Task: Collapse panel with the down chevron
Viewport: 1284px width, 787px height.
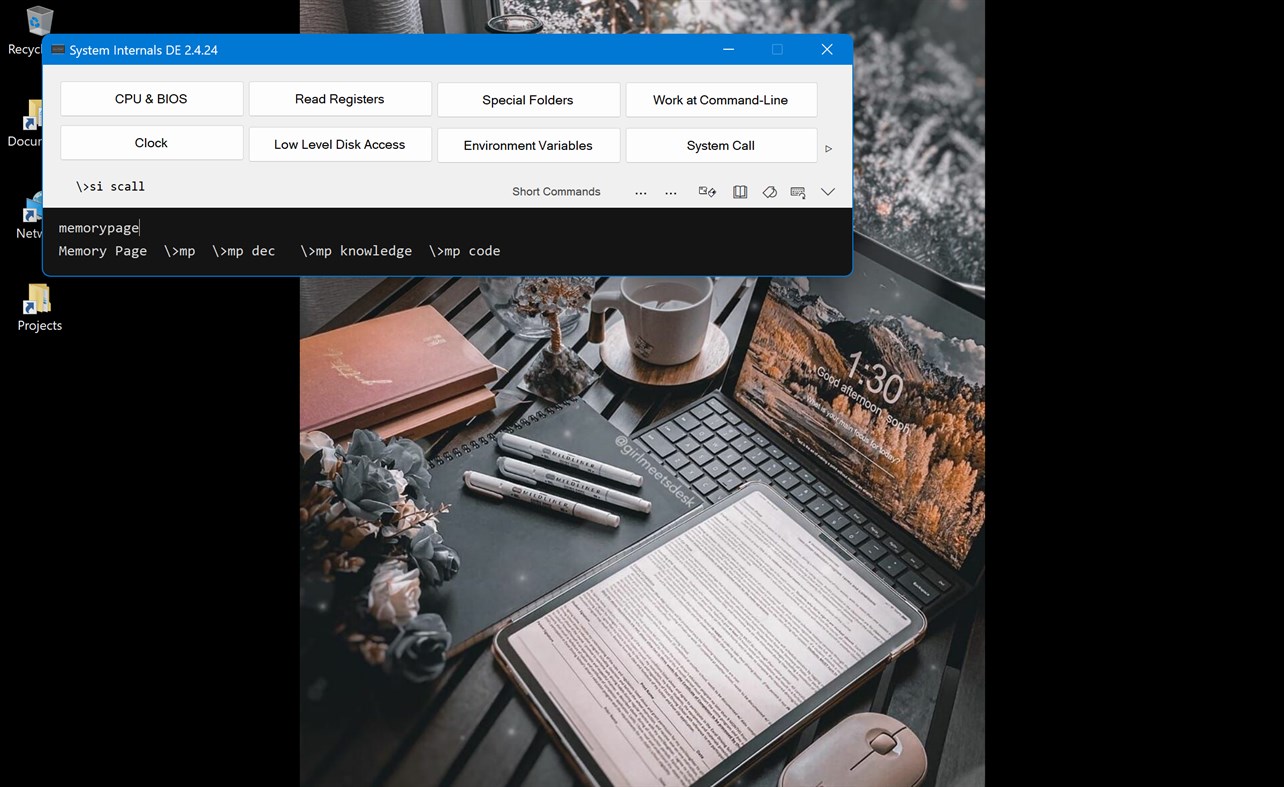Action: click(x=828, y=192)
